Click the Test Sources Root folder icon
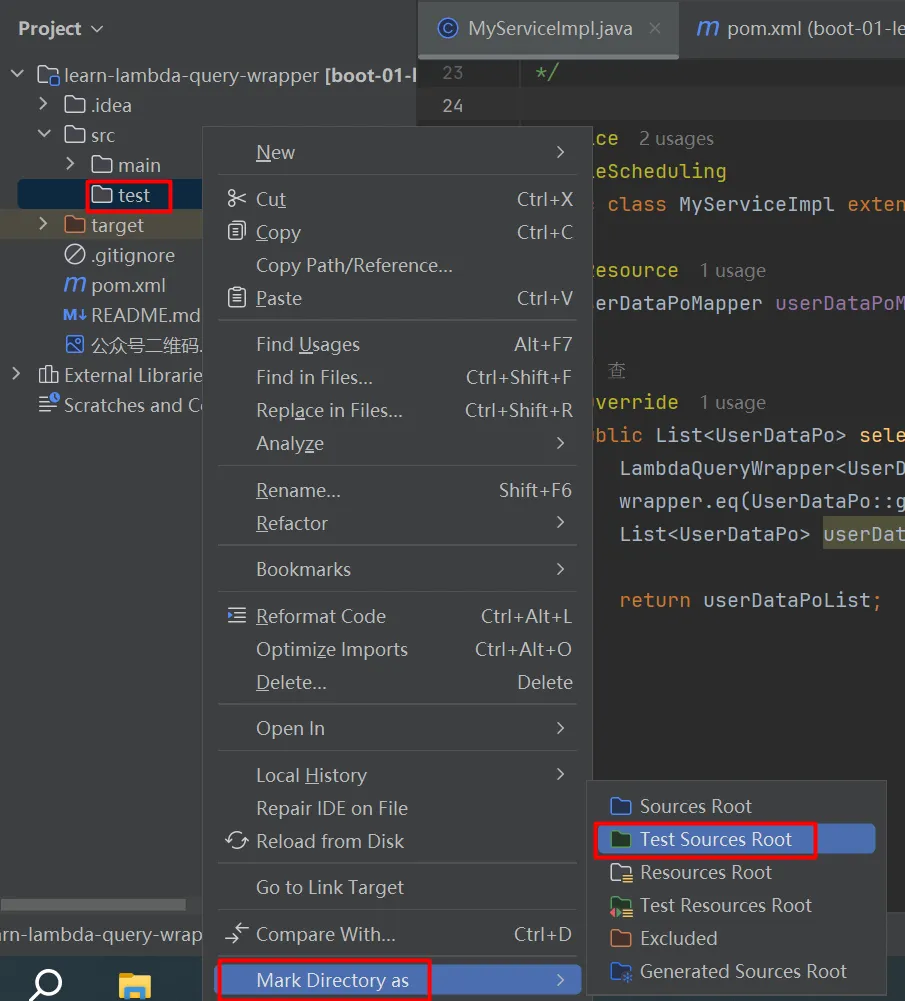905x1001 pixels. pos(621,840)
